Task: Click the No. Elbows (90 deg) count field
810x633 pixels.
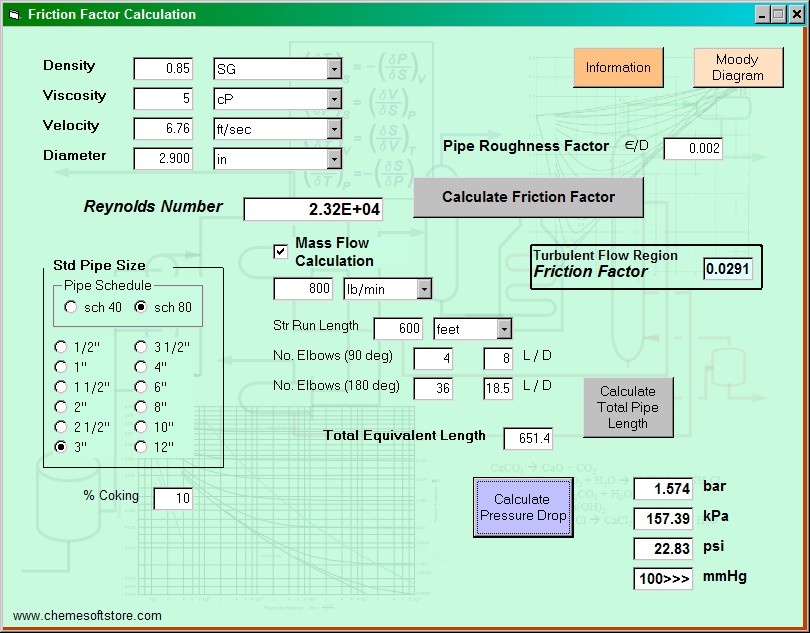Action: (432, 359)
